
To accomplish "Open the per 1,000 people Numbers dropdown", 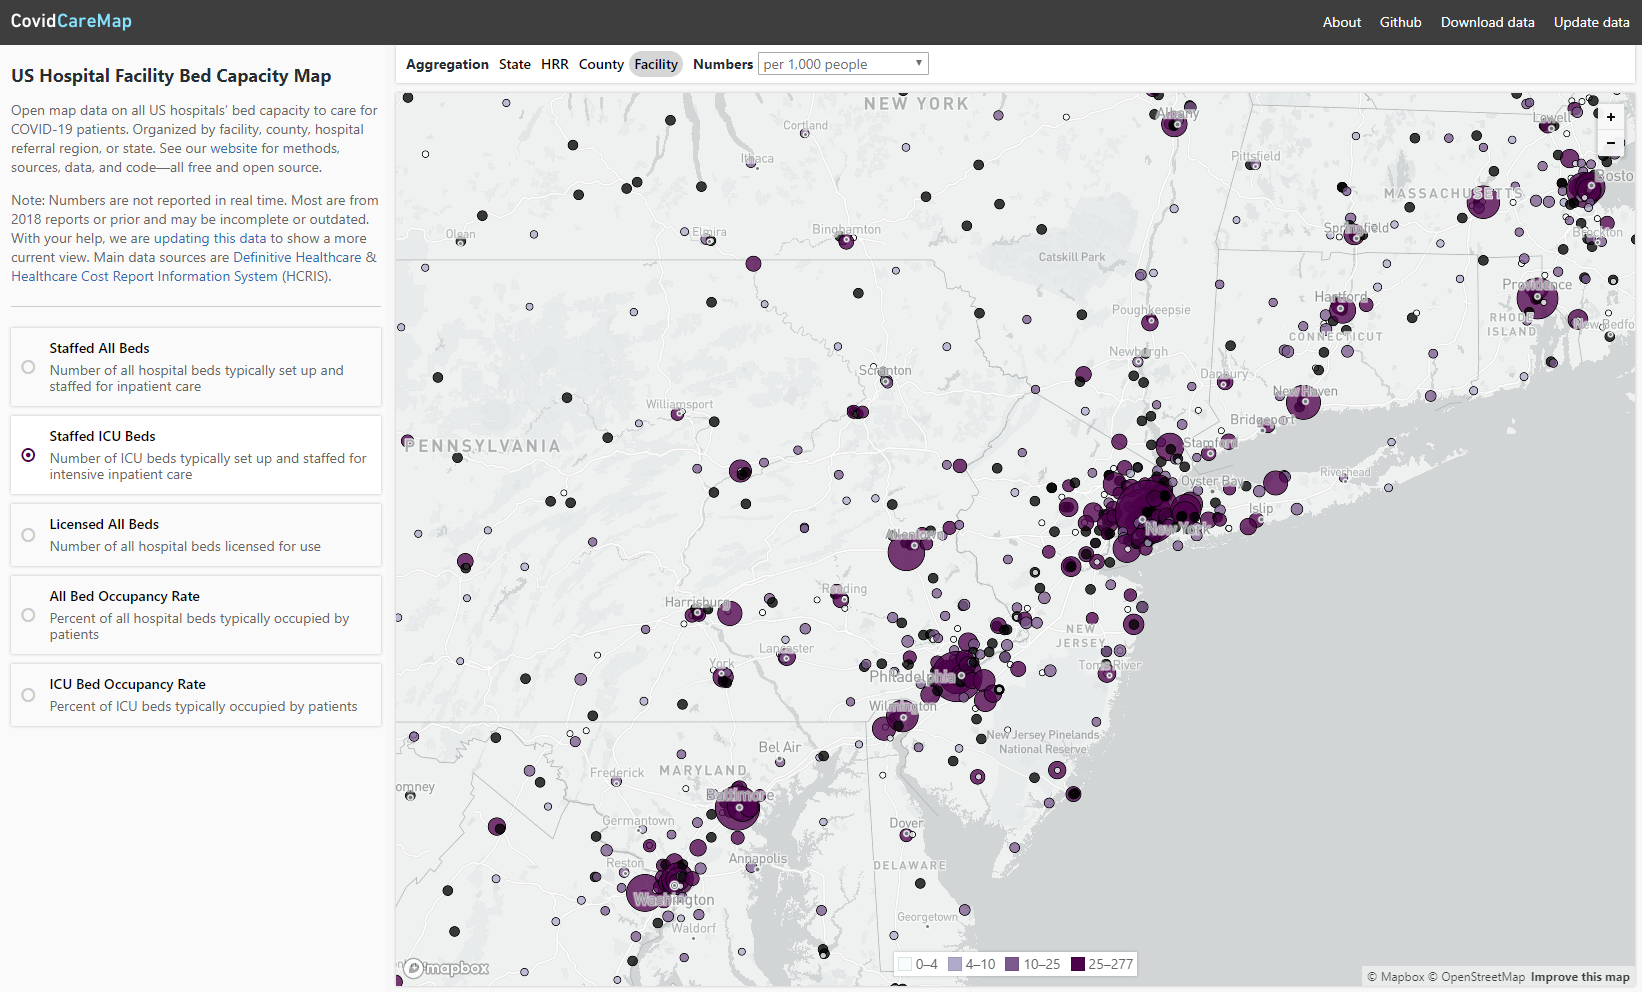I will 843,63.
